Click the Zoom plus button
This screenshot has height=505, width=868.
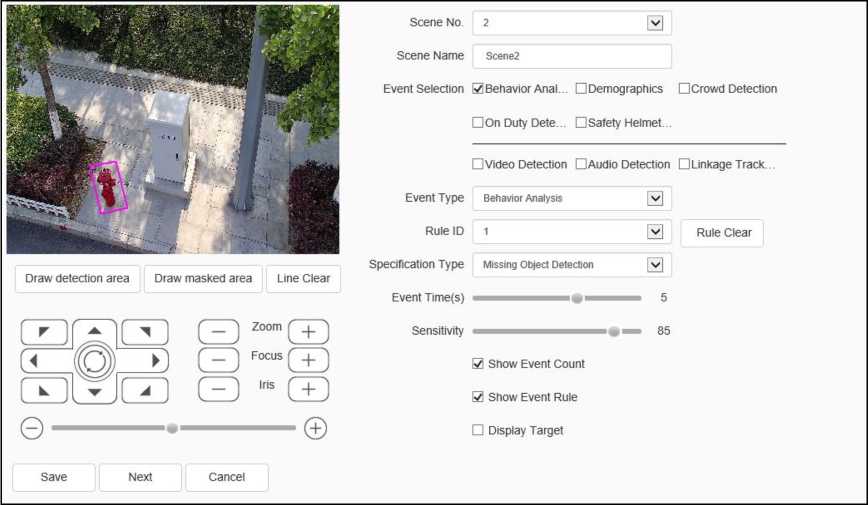(308, 331)
